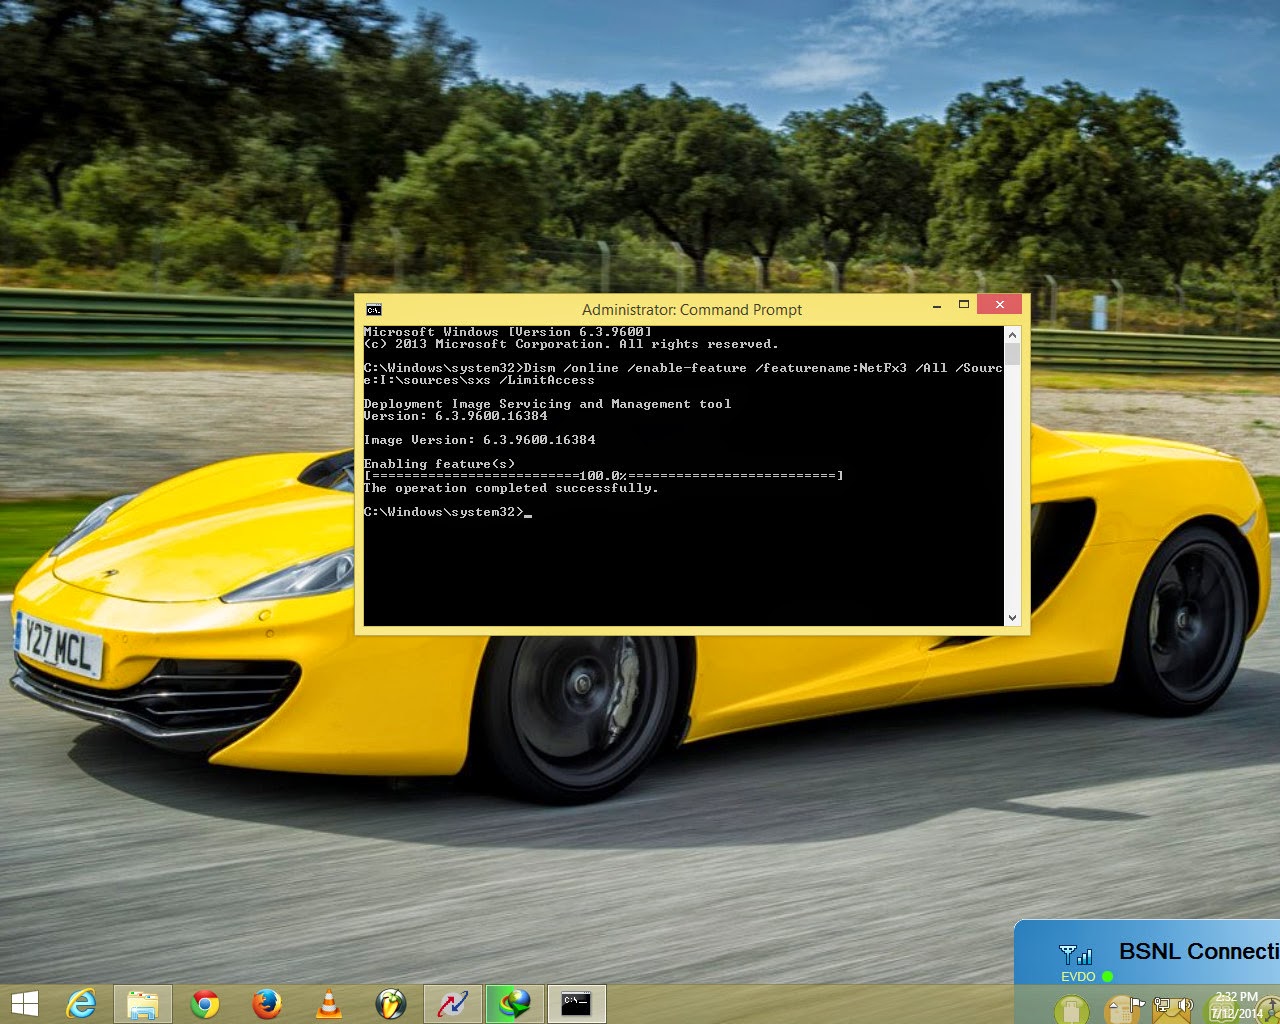This screenshot has height=1024, width=1280.
Task: Click the EVDO label in BSNL widget
Action: point(1078,976)
